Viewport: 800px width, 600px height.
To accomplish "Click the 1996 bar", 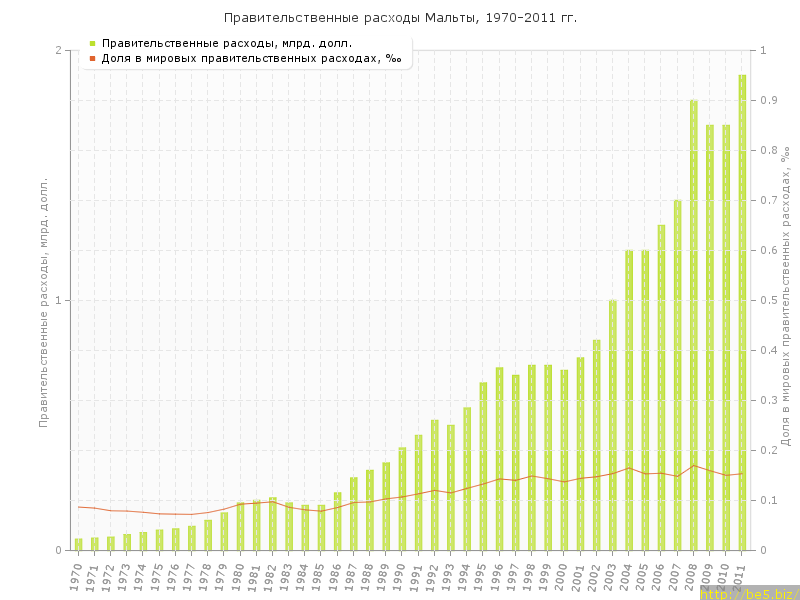I will click(499, 458).
